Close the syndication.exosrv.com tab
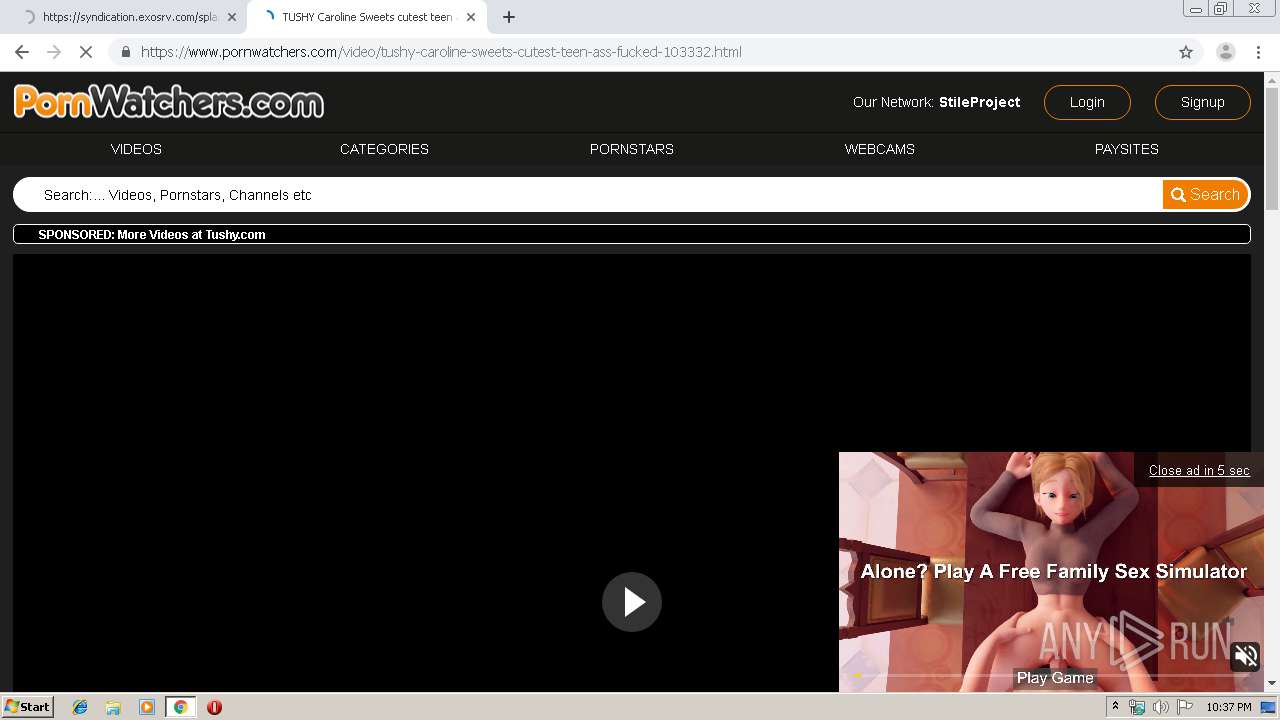This screenshot has height=720, width=1280. click(232, 17)
